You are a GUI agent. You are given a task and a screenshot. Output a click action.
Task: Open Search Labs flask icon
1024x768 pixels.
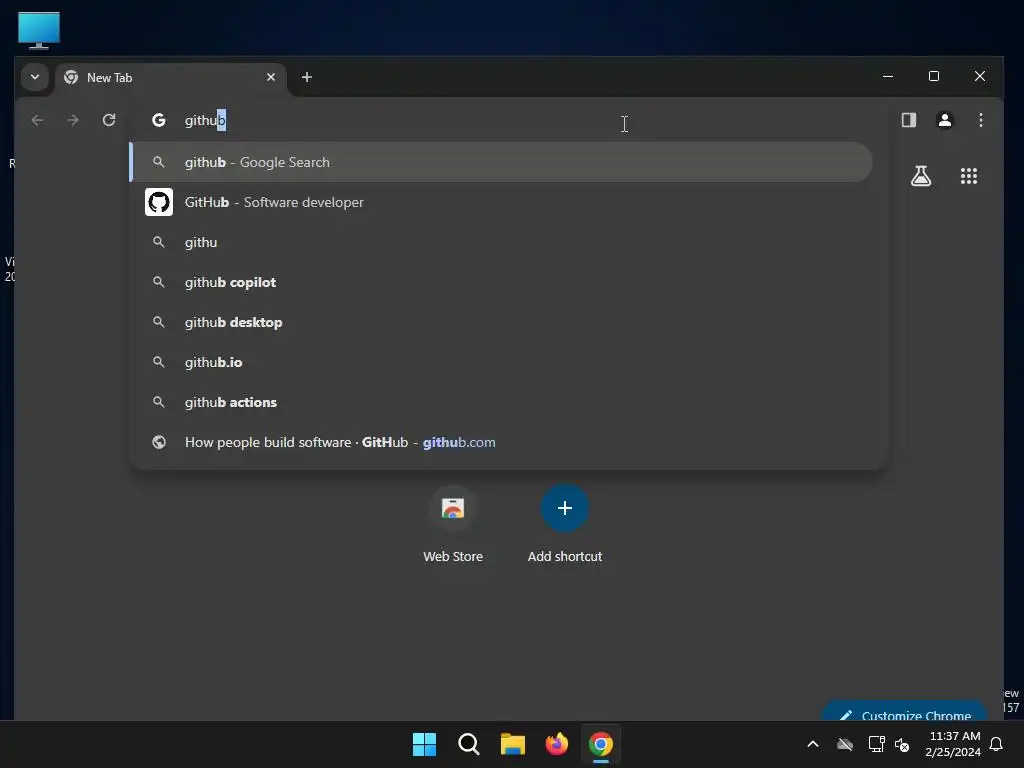[921, 176]
